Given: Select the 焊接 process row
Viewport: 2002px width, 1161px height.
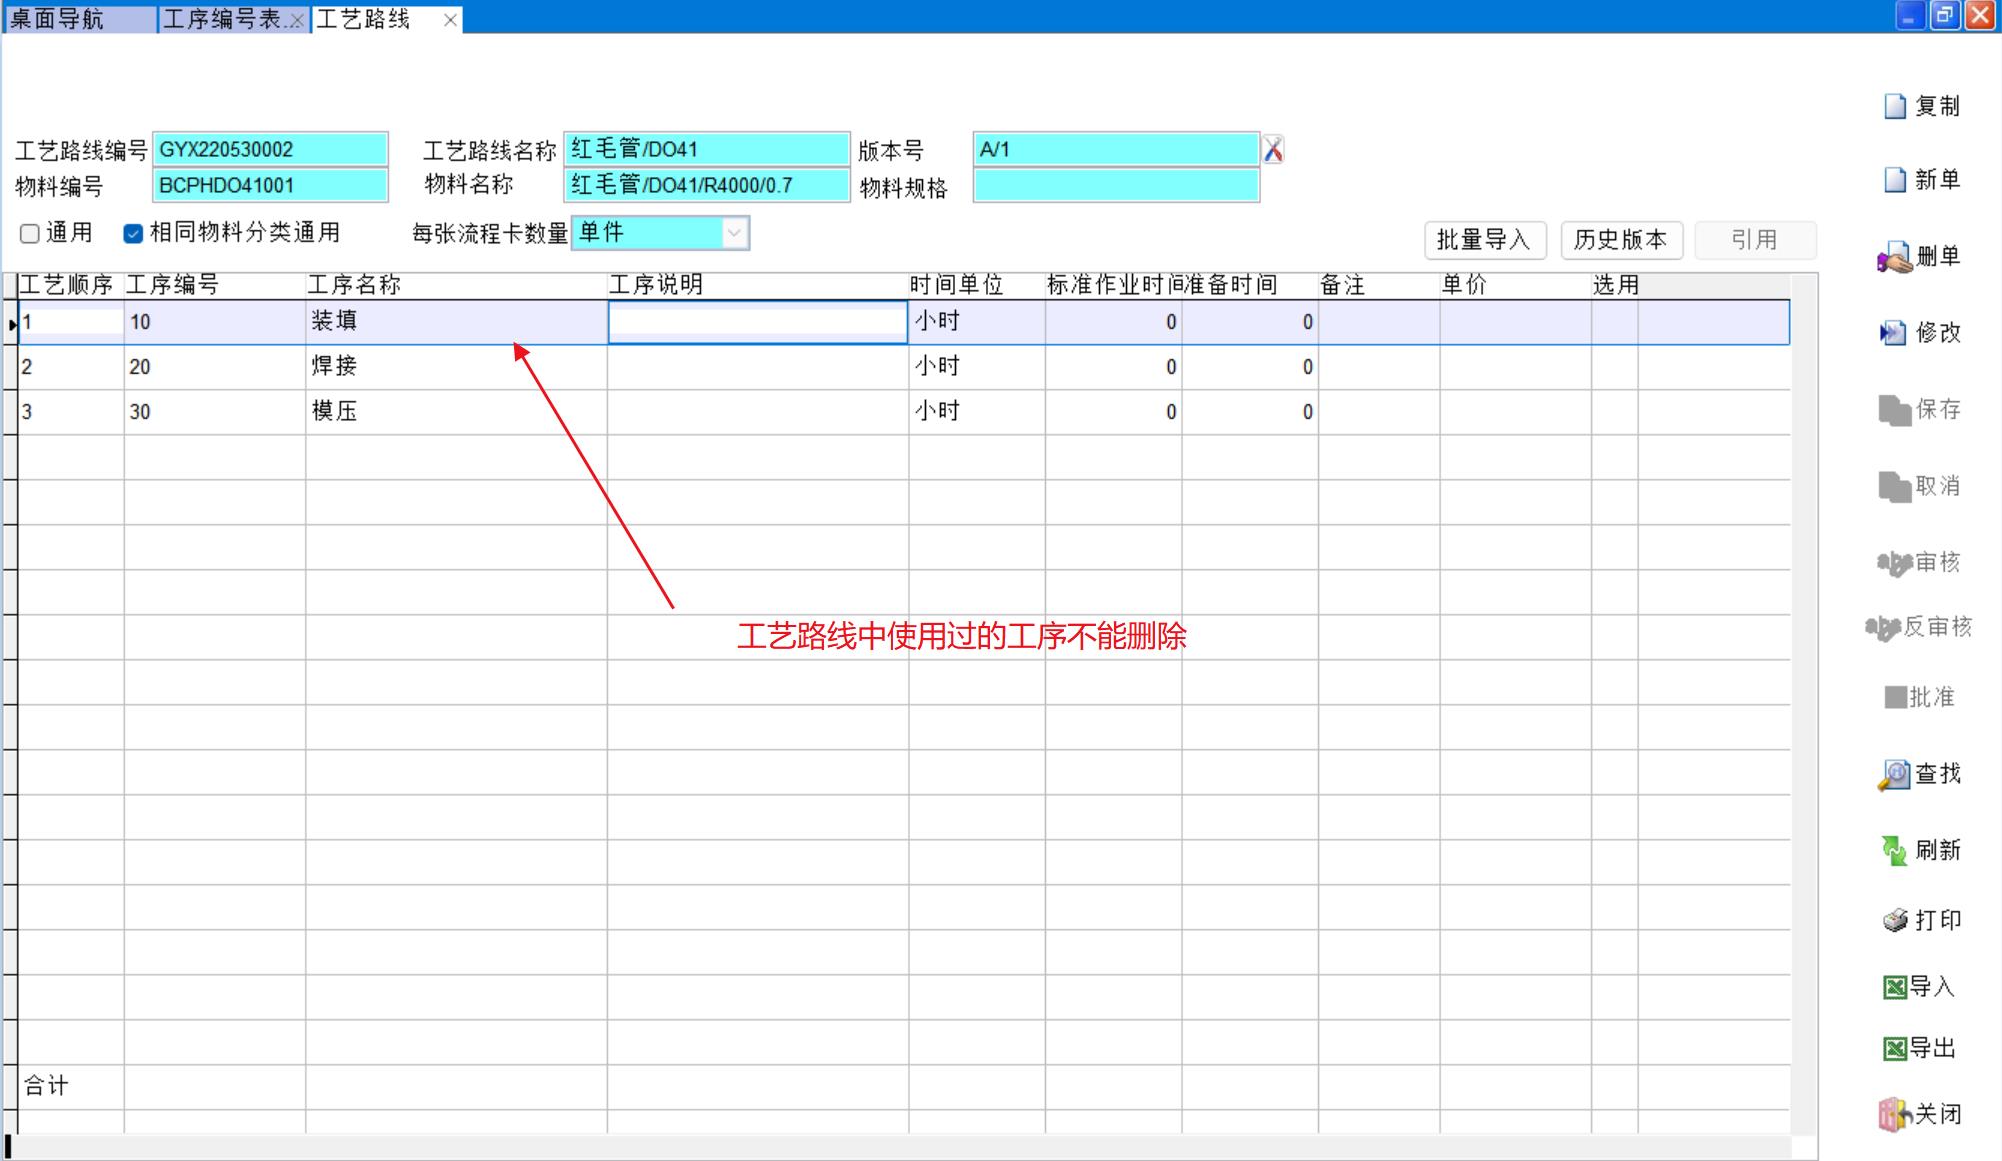Looking at the screenshot, I should (335, 367).
